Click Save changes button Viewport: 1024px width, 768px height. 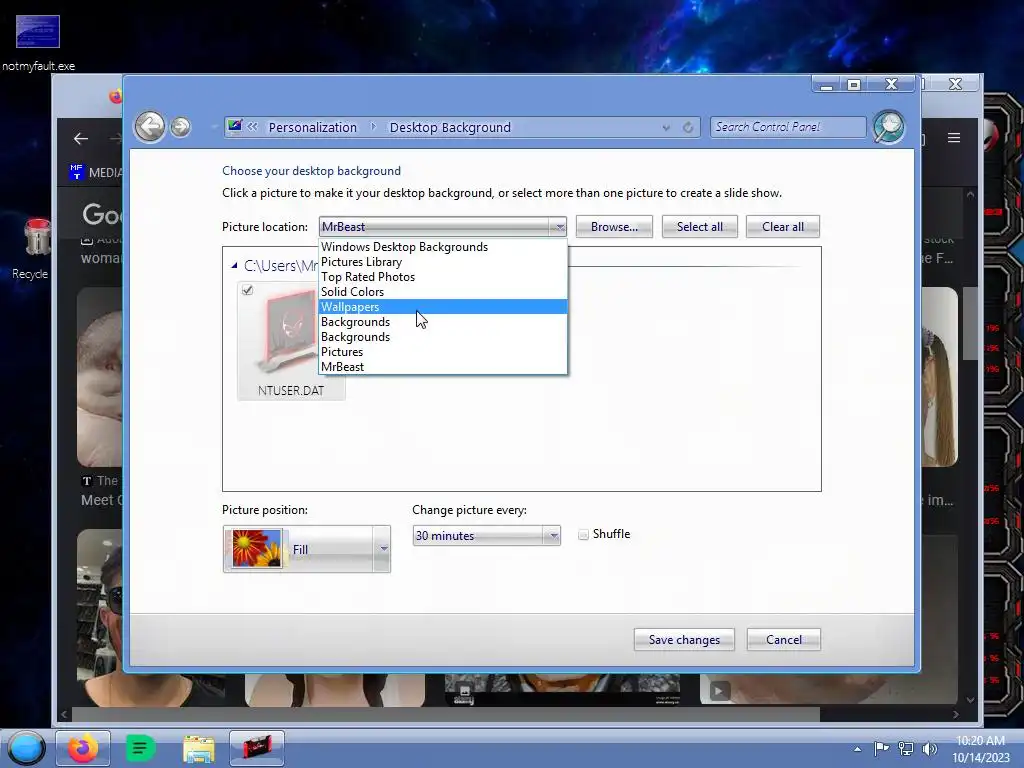click(x=684, y=639)
